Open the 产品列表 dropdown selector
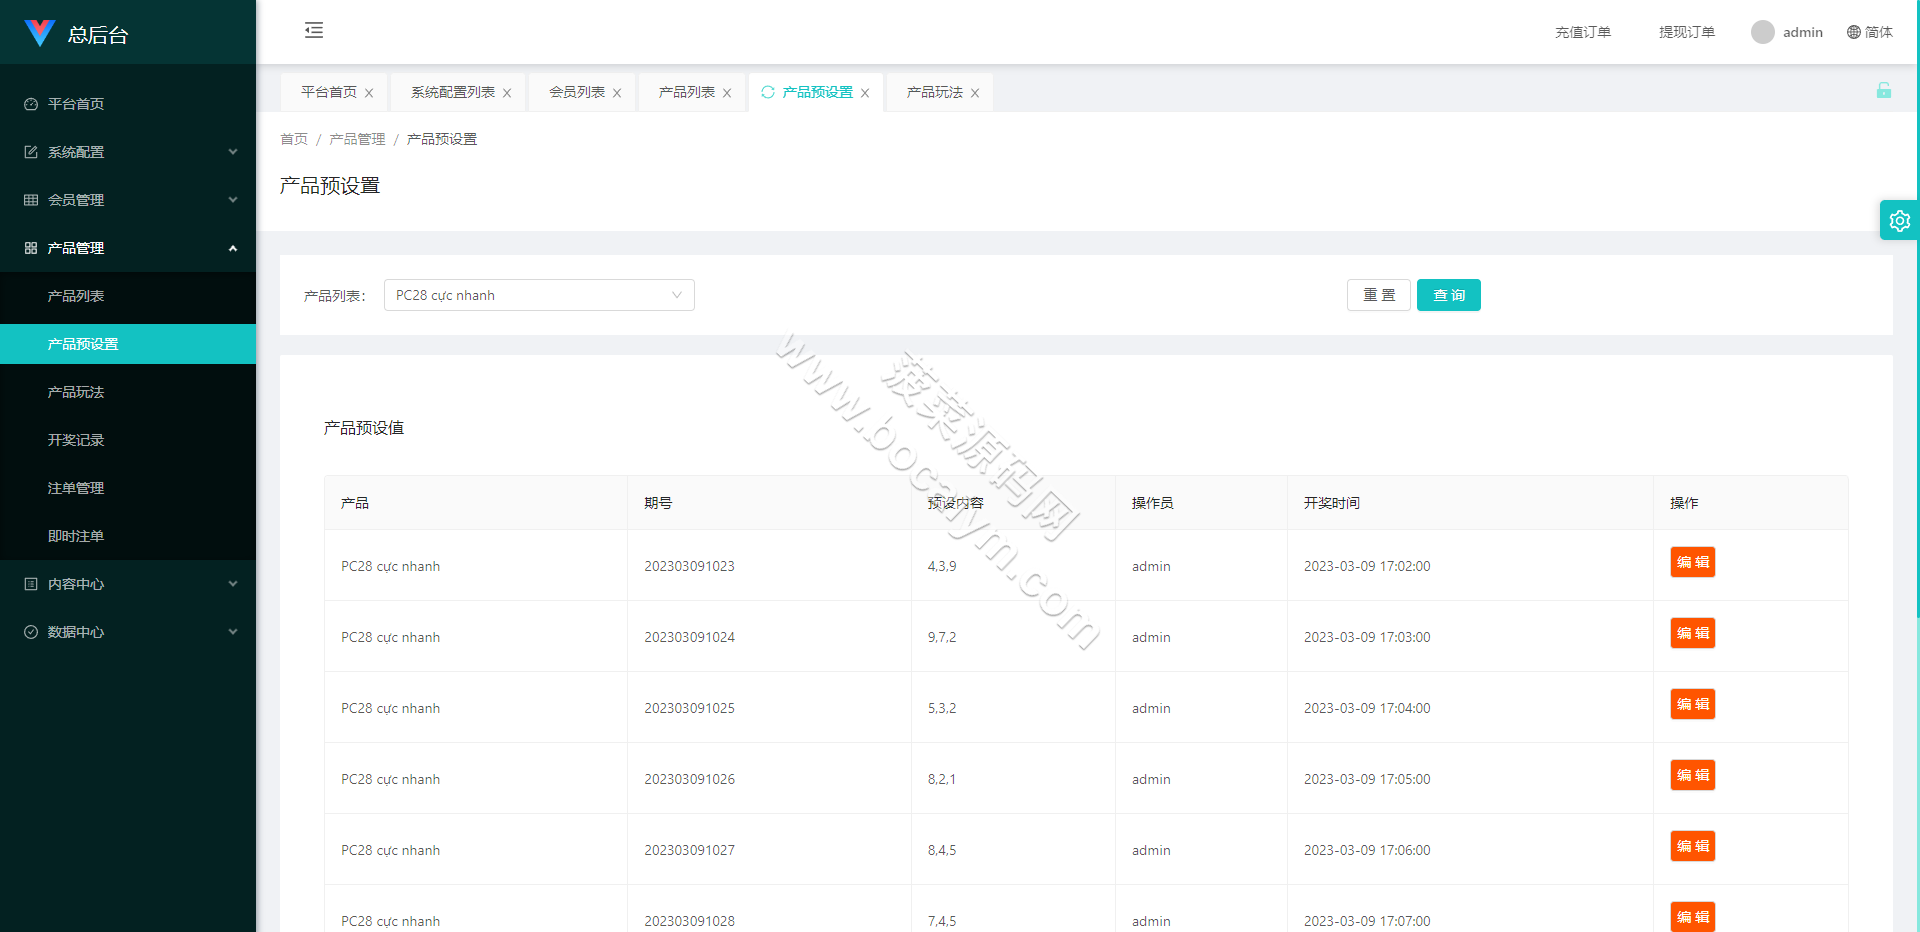This screenshot has height=932, width=1920. [539, 295]
